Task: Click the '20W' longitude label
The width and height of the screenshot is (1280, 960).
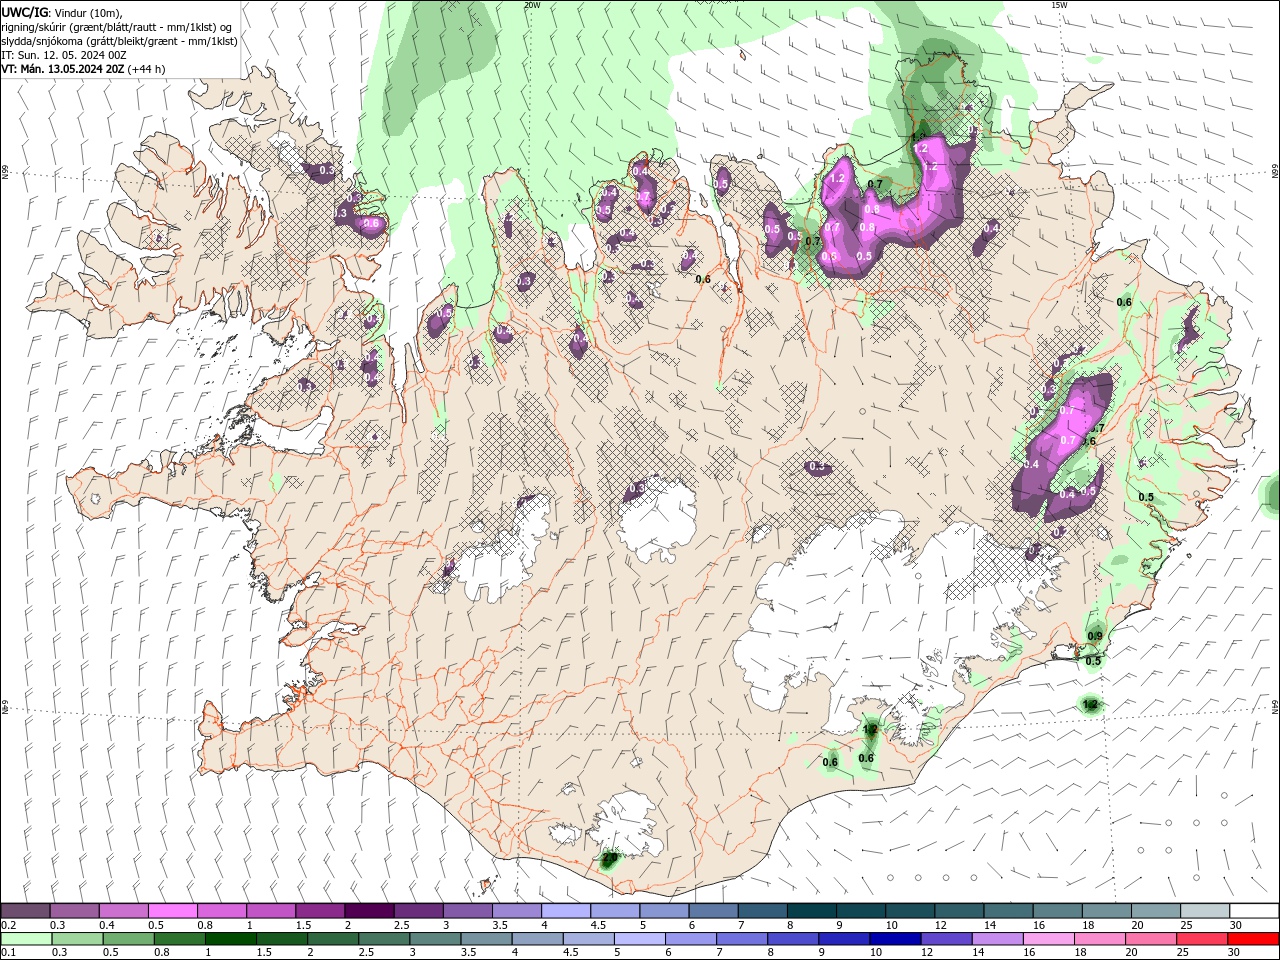Action: (x=532, y=5)
